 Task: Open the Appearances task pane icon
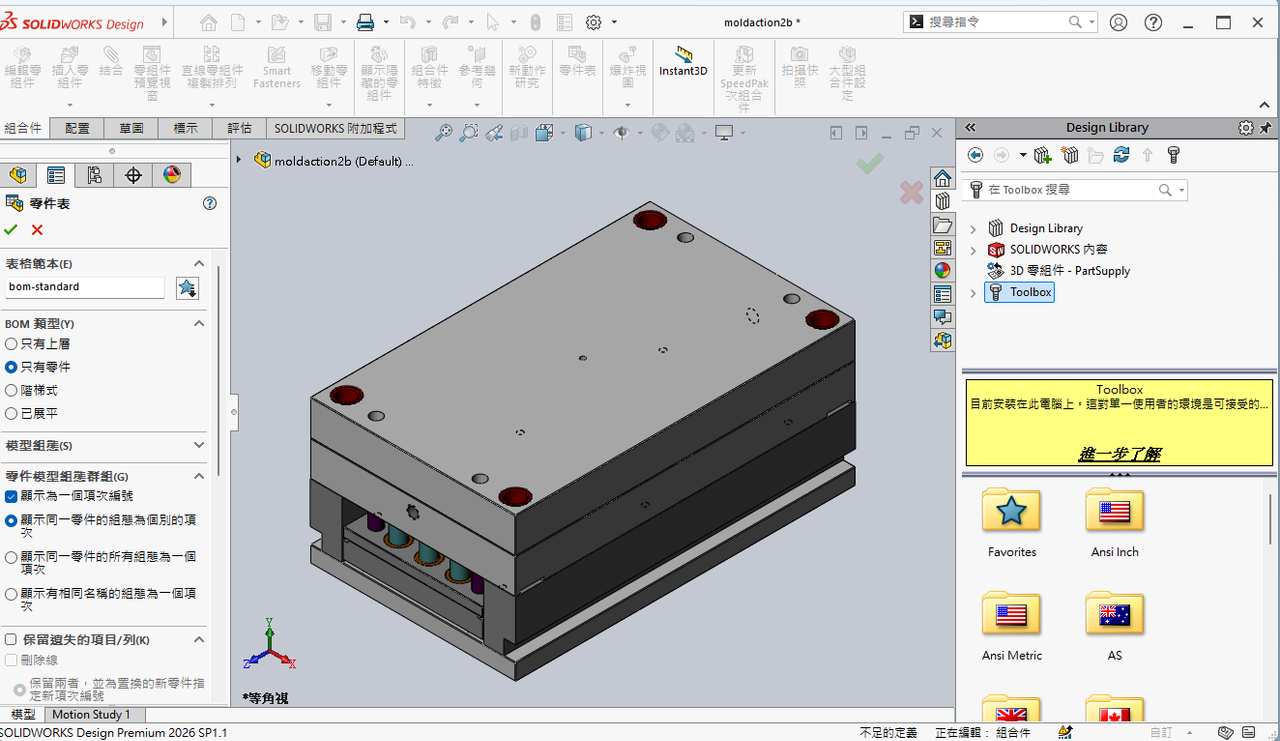tap(942, 270)
